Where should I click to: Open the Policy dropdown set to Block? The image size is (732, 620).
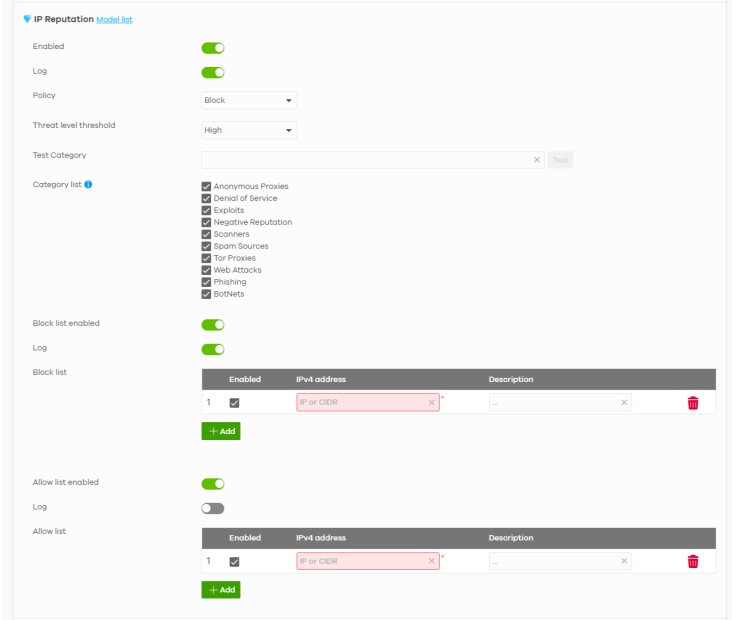249,100
